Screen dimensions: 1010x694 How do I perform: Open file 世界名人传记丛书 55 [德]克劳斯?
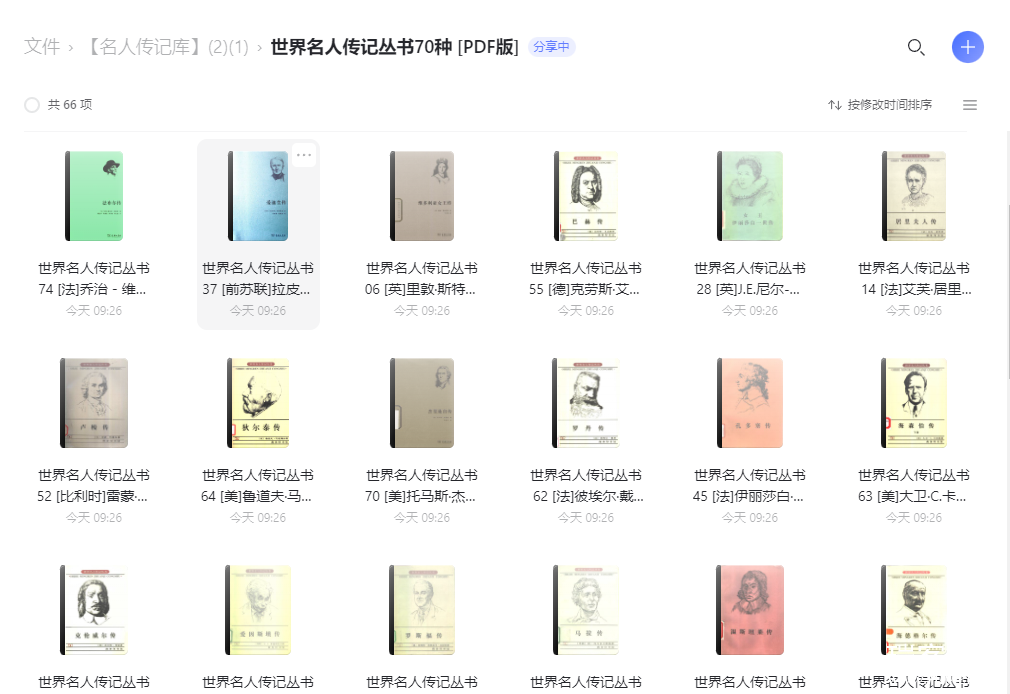tap(586, 278)
